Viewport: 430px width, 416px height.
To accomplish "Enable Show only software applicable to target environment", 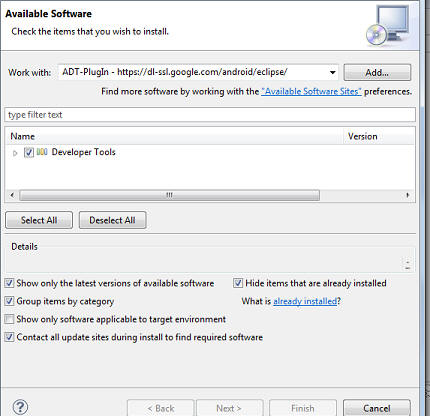I will point(9,319).
